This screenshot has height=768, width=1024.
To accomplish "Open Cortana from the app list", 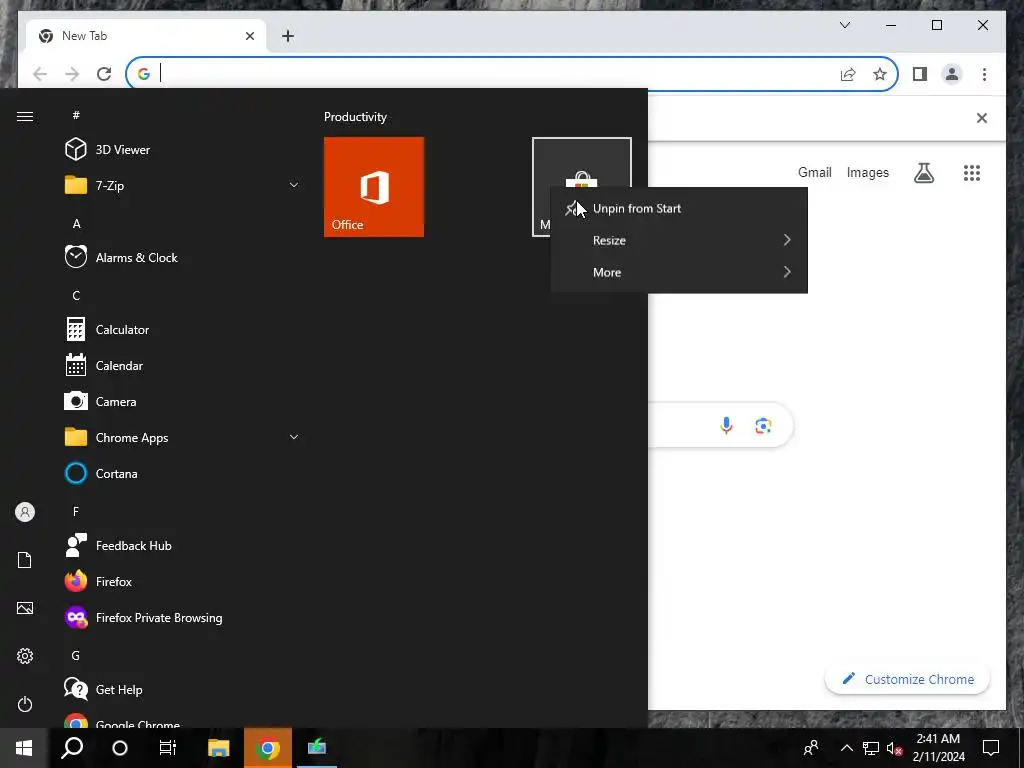I will (183, 473).
